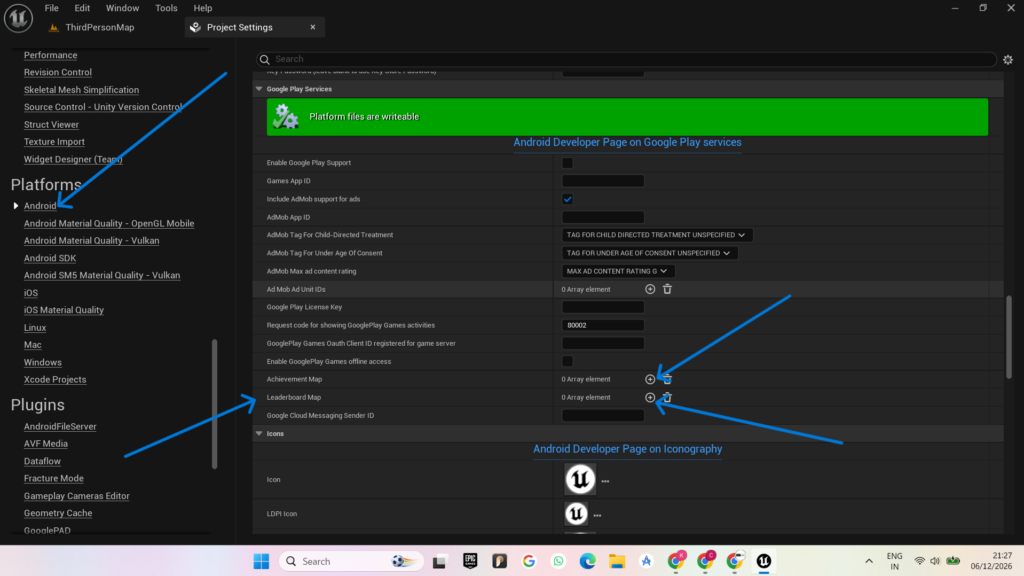This screenshot has height=576, width=1024.
Task: Click the LDPI Icon thumbnail
Action: pyautogui.click(x=576, y=514)
